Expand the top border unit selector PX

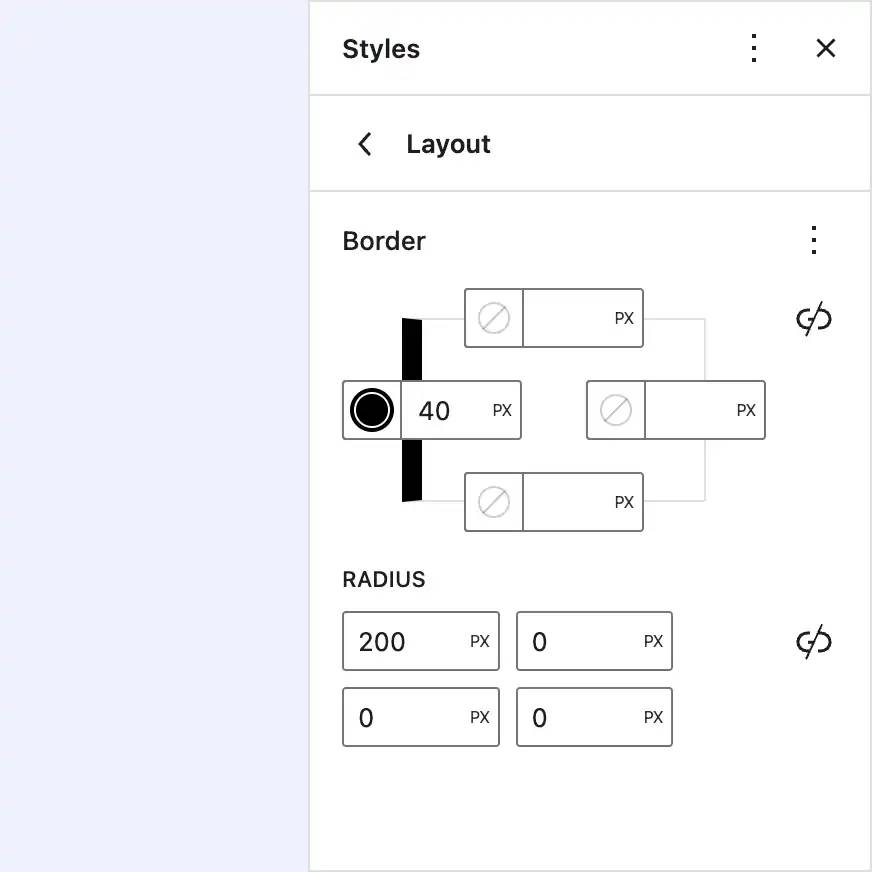pos(624,318)
